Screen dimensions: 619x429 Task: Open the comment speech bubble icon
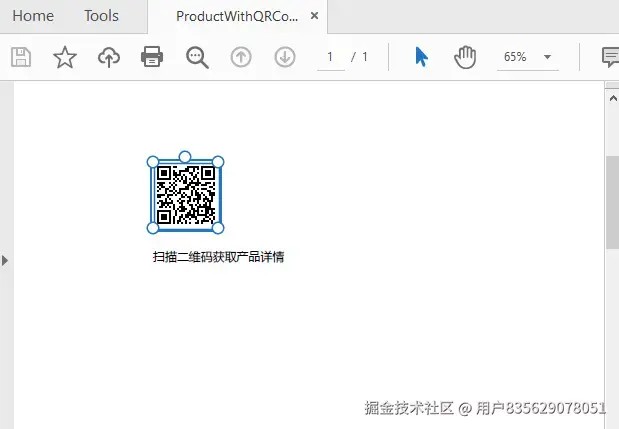click(610, 57)
